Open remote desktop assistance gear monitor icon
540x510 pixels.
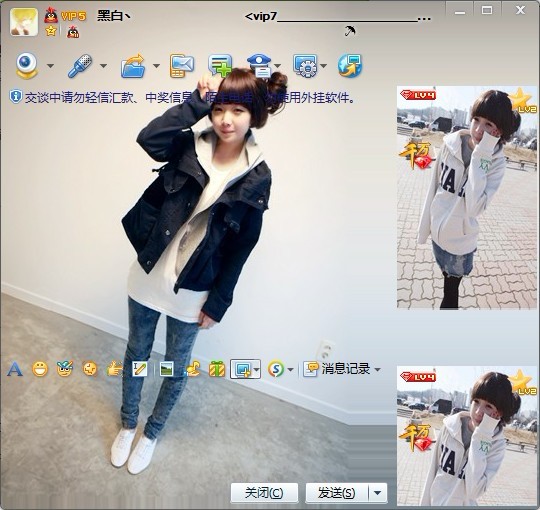(305, 65)
